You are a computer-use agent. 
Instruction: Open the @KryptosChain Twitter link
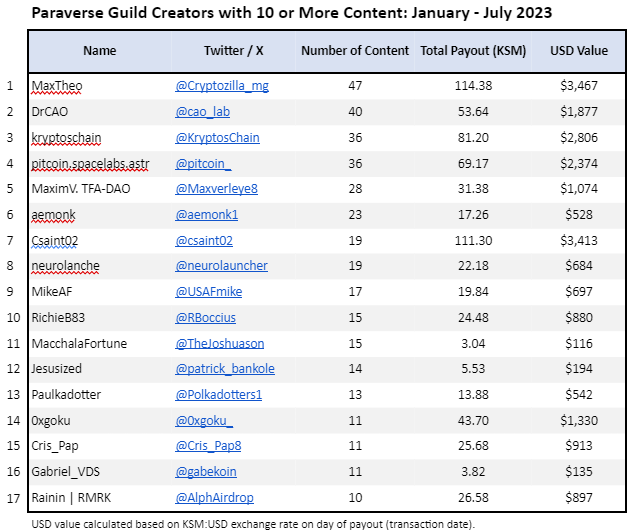[217, 138]
